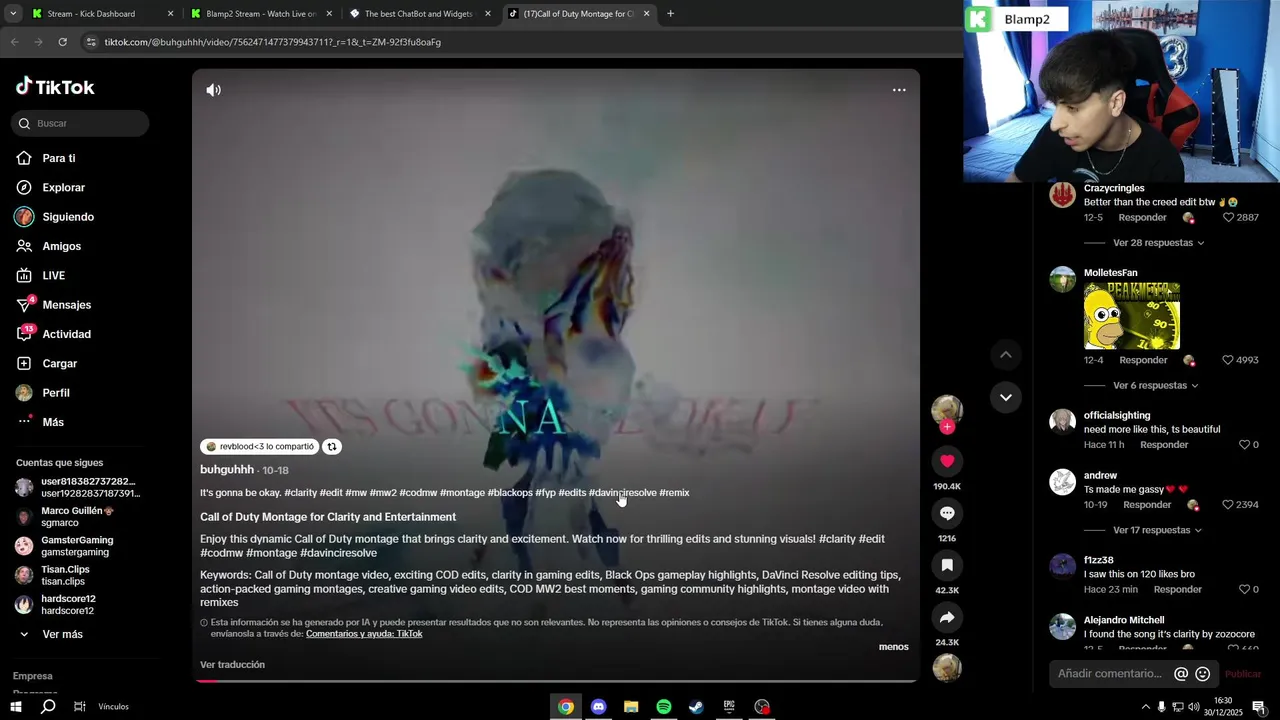Open LIVE section
Screen dimensions: 1280x720
pyautogui.click(x=54, y=276)
